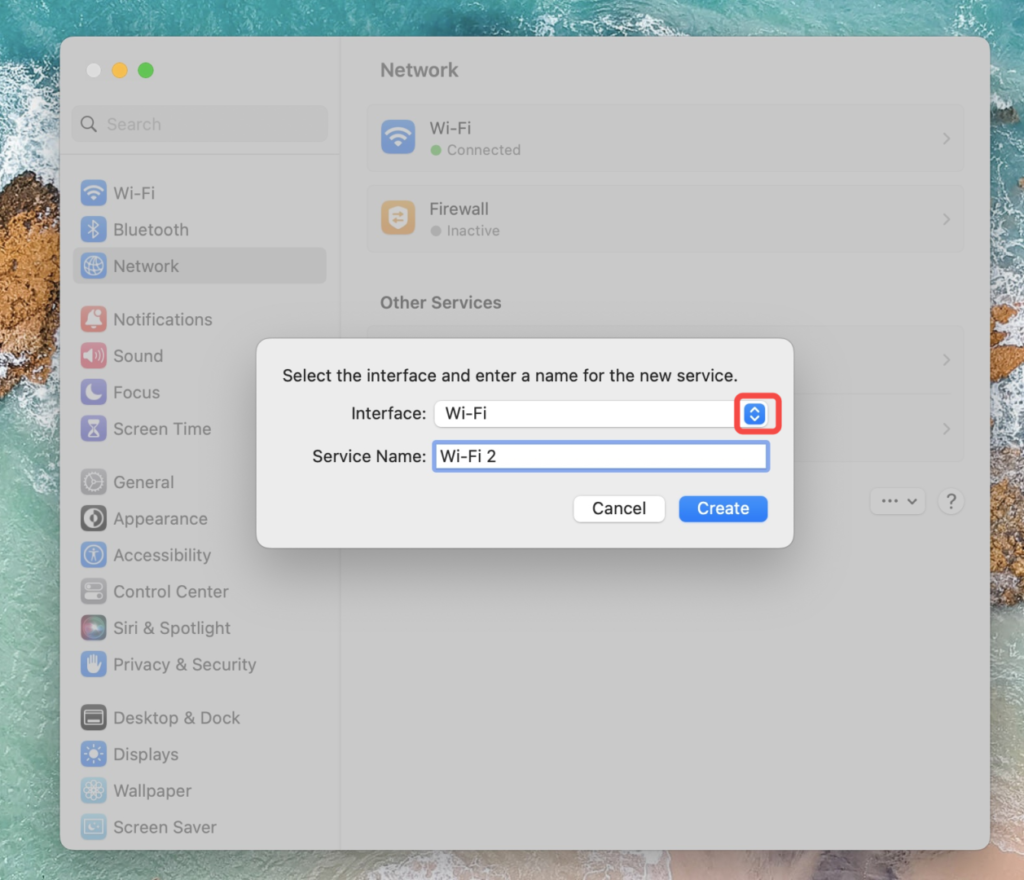Select the Wi-Fi icon in the sidebar
Image resolution: width=1024 pixels, height=880 pixels.
click(92, 192)
